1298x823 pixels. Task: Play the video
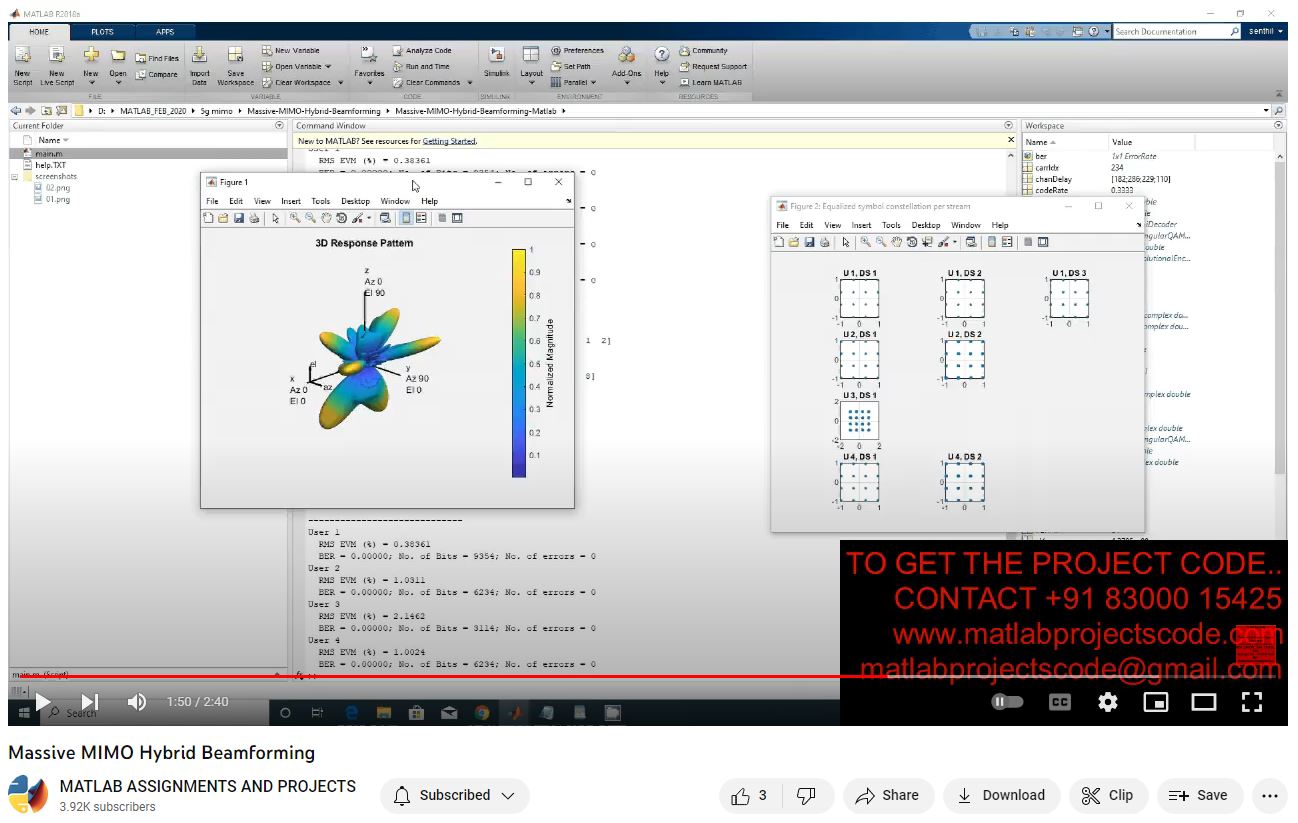pos(43,702)
